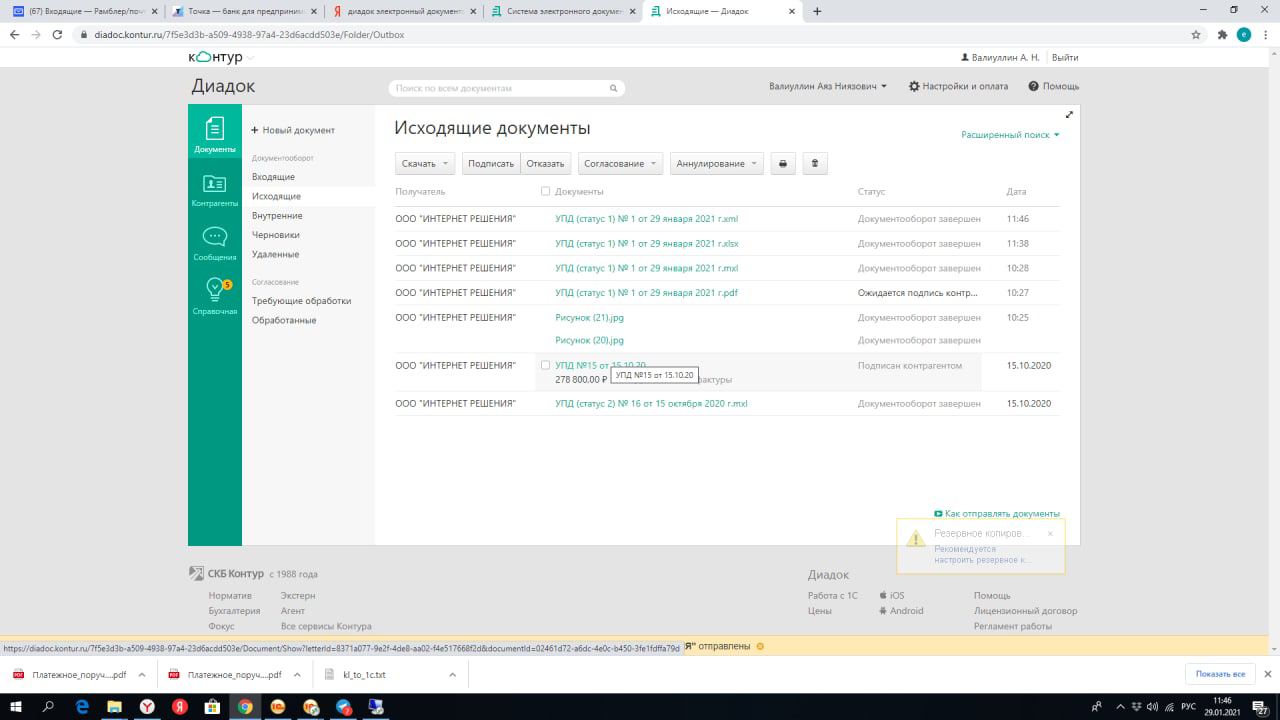
Task: Open Telegram from taskbar
Action: click(x=343, y=706)
